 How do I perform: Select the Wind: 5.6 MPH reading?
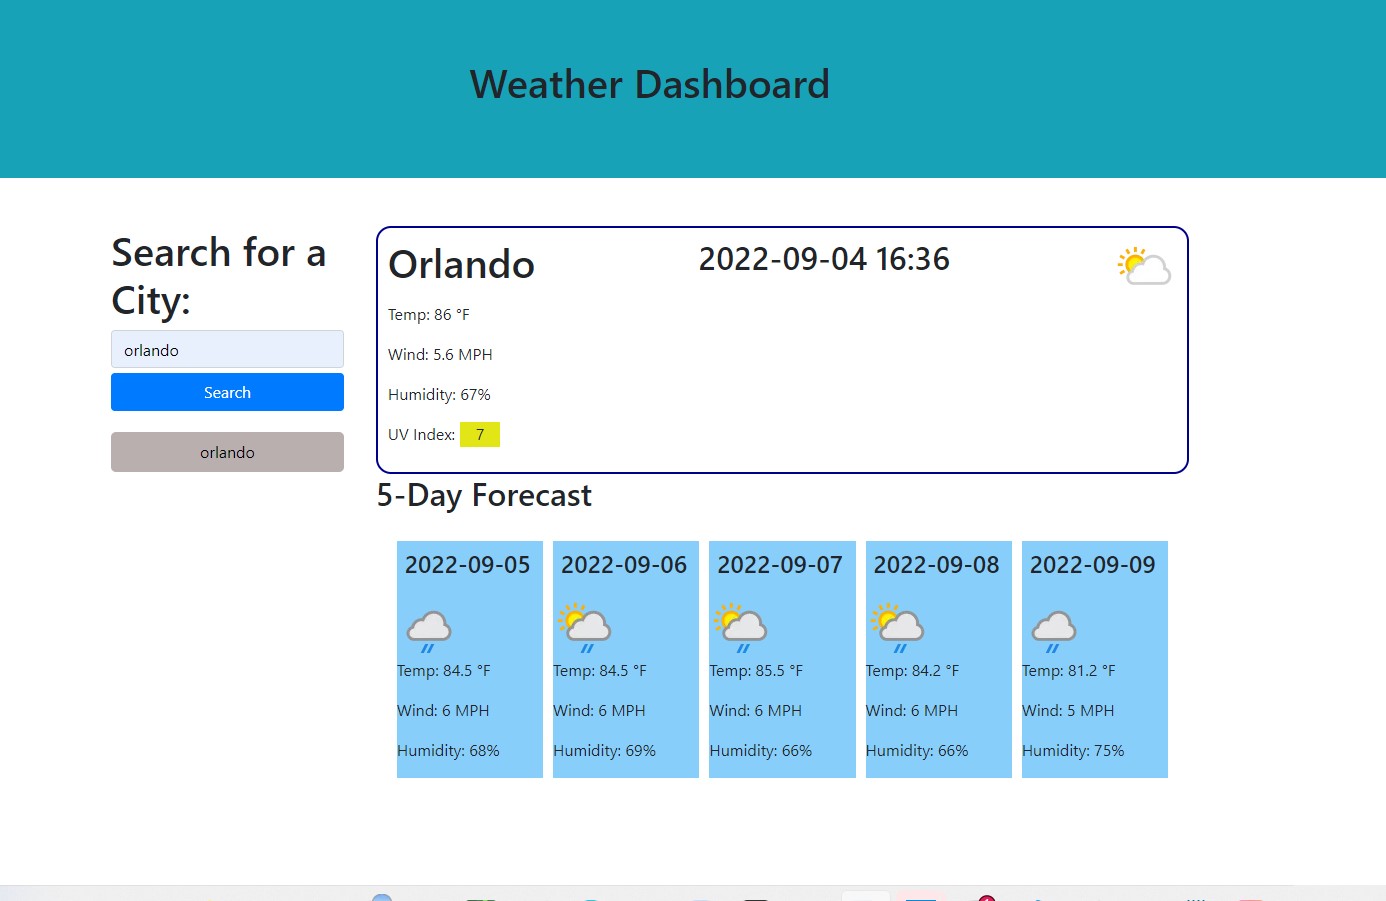click(x=440, y=355)
